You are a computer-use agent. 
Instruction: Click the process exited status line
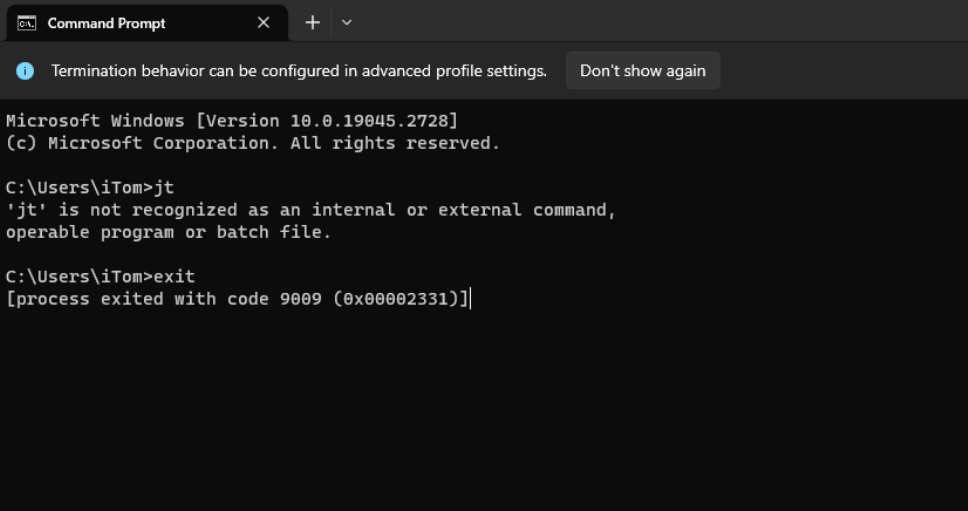click(238, 299)
